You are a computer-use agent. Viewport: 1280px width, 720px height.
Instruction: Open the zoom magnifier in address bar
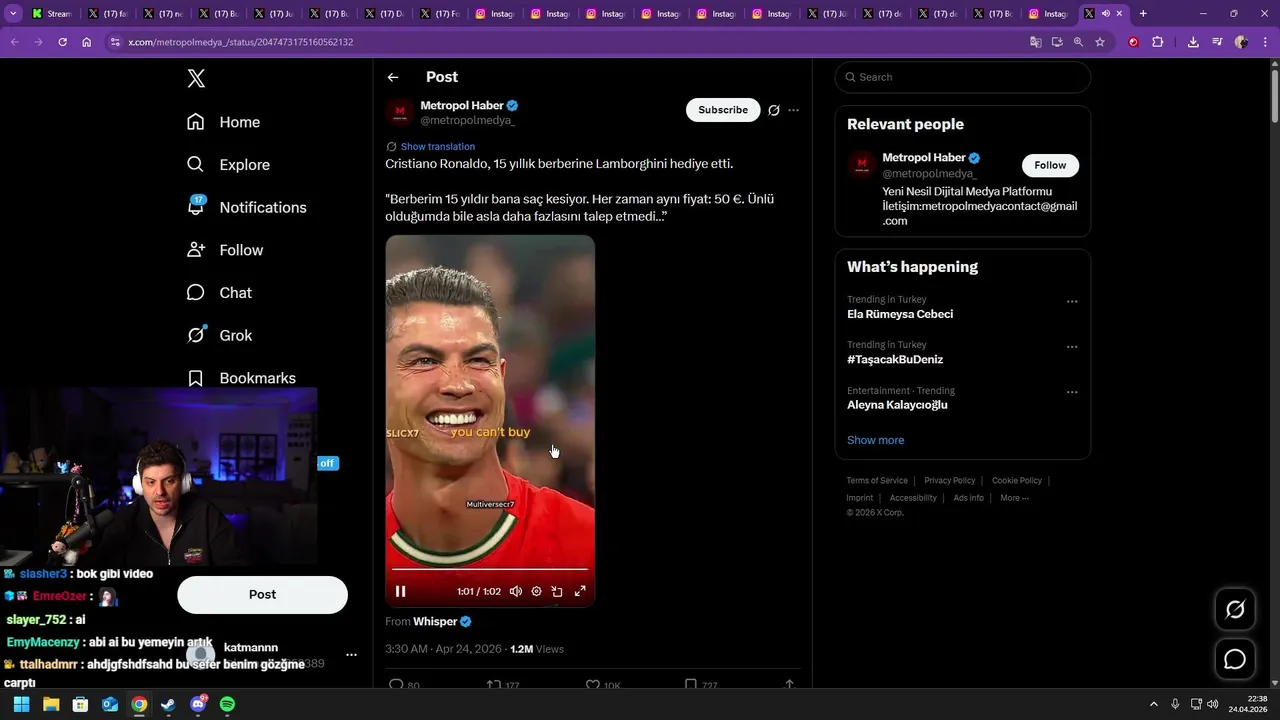pos(1078,42)
